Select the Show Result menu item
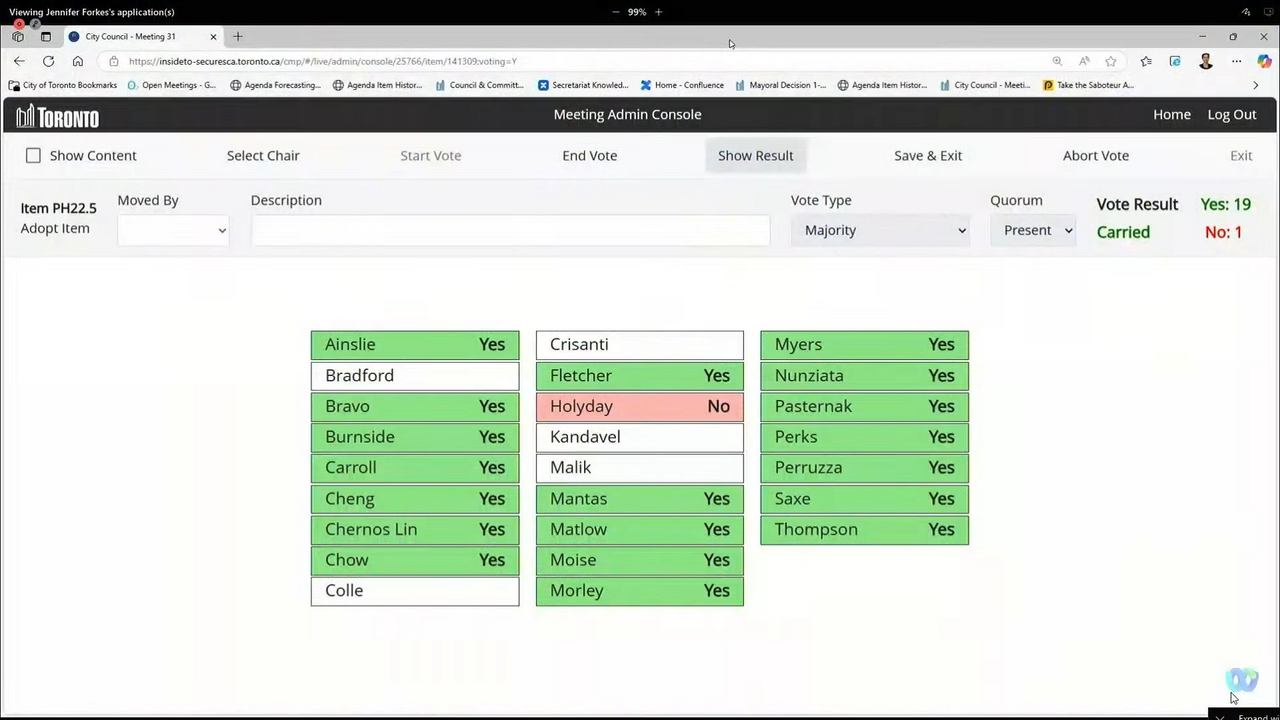 pyautogui.click(x=755, y=155)
